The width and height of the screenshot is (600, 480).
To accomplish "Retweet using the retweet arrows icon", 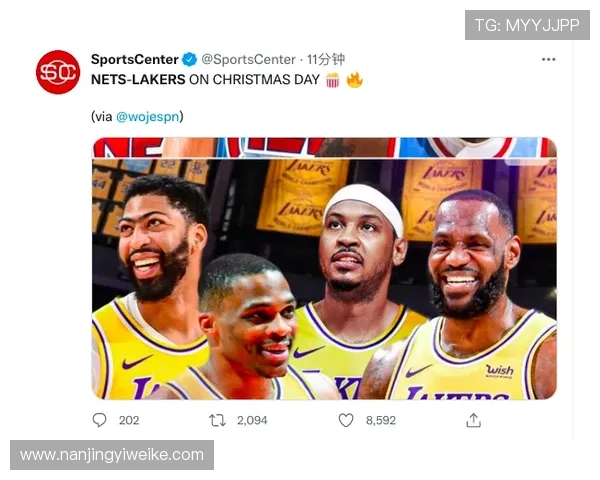I will click(217, 420).
